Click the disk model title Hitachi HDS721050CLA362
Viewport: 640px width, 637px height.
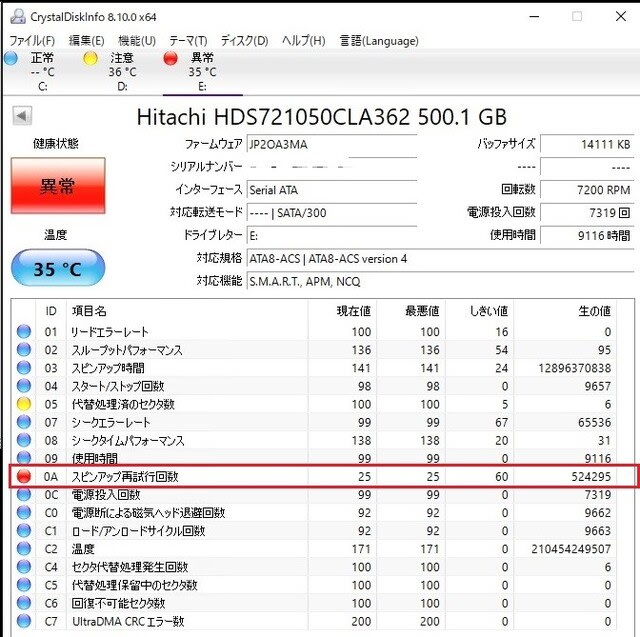click(x=322, y=117)
